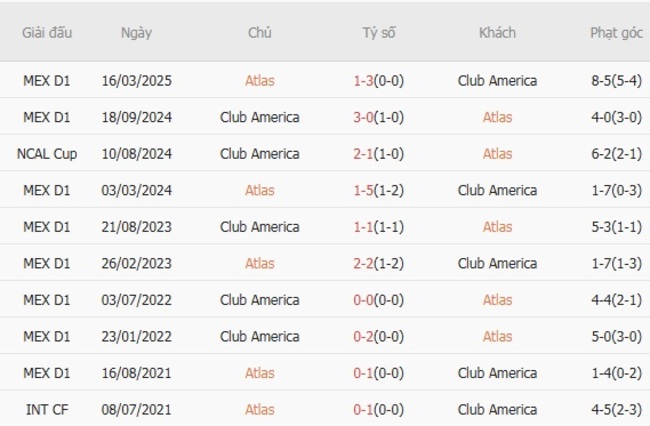Open the 0-2 score on 23/01/2022
The image size is (650, 426).
tap(363, 336)
